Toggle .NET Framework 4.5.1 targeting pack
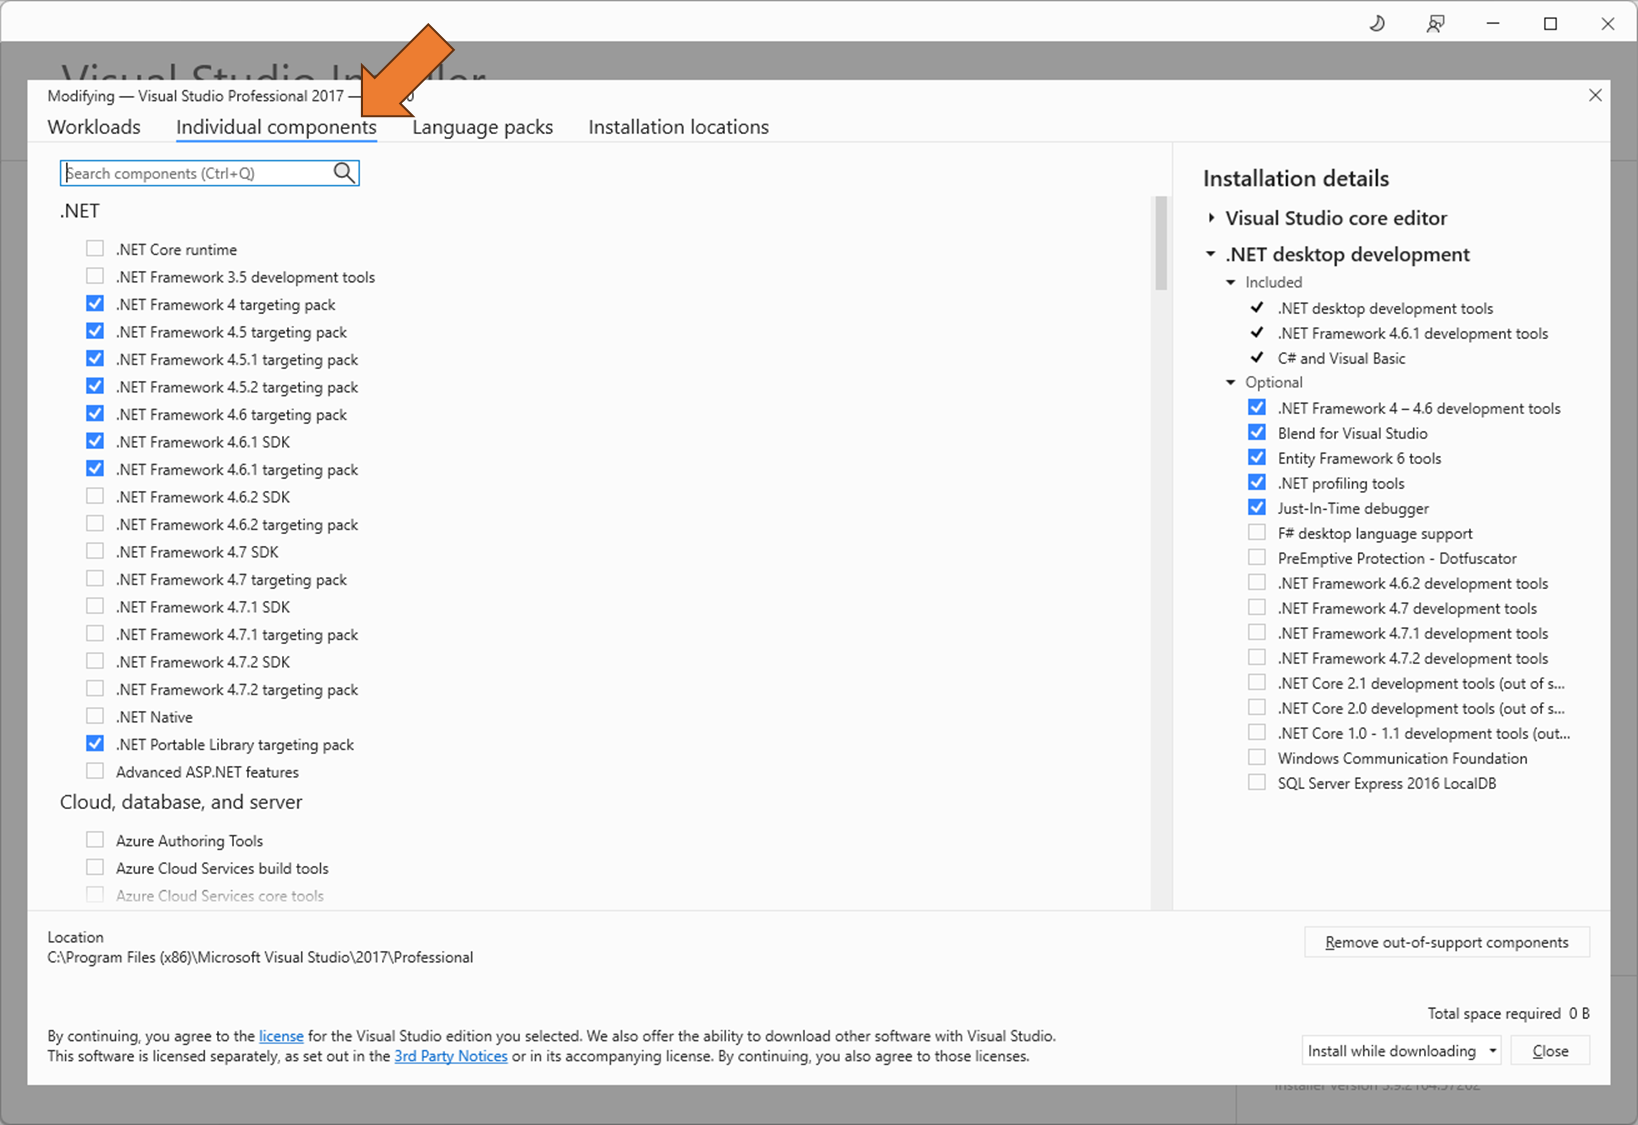This screenshot has width=1638, height=1125. tap(95, 358)
